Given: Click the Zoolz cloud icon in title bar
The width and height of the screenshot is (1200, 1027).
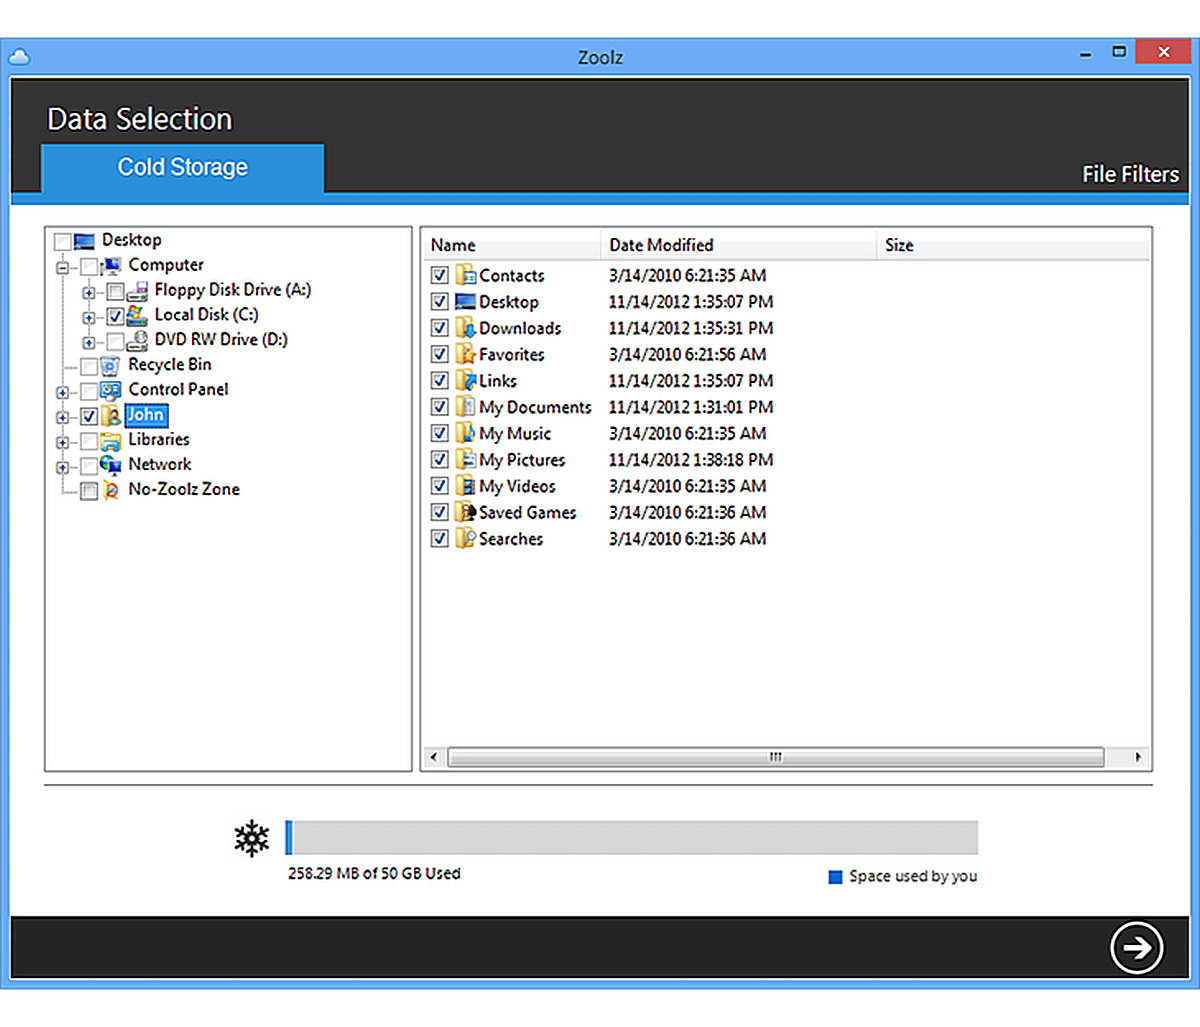Looking at the screenshot, I should (x=19, y=56).
